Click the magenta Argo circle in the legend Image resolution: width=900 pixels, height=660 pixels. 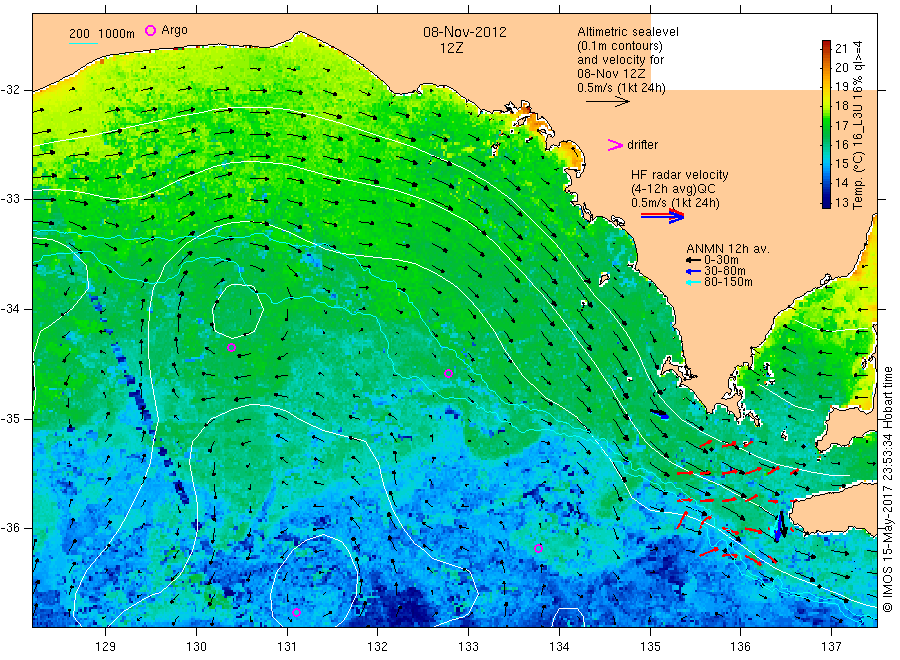click(x=150, y=30)
